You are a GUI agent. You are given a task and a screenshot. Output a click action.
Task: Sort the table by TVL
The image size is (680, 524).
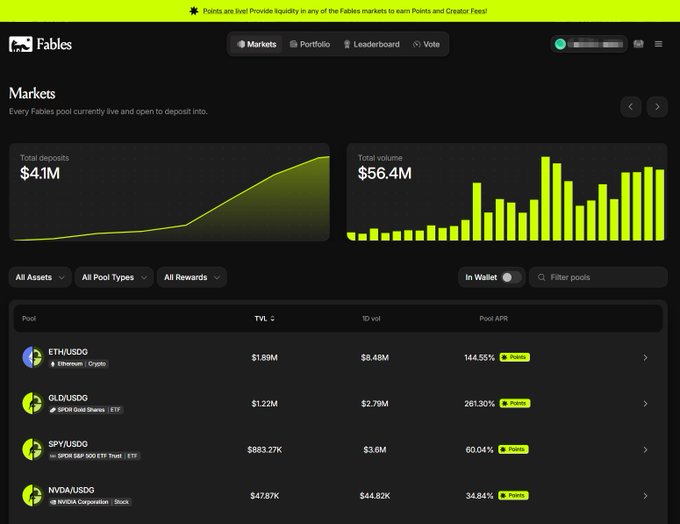pyautogui.click(x=264, y=318)
